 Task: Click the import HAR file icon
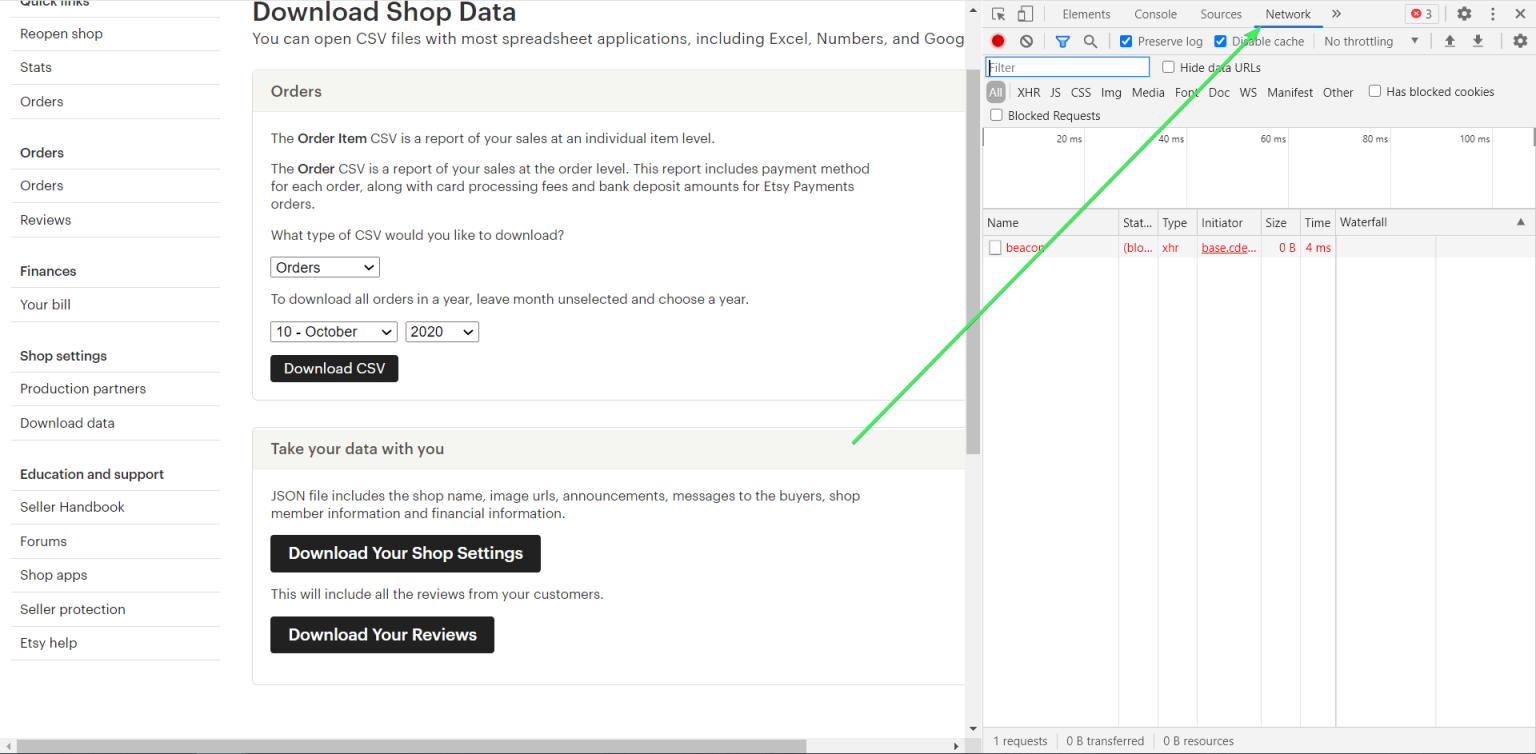pyautogui.click(x=1450, y=41)
